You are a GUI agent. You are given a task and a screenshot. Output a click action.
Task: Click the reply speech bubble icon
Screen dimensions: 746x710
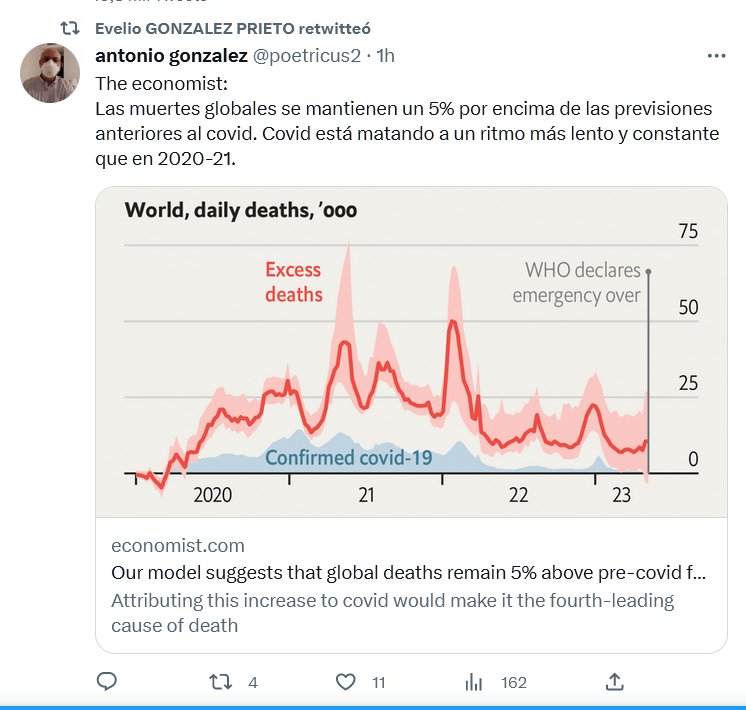pyautogui.click(x=107, y=682)
